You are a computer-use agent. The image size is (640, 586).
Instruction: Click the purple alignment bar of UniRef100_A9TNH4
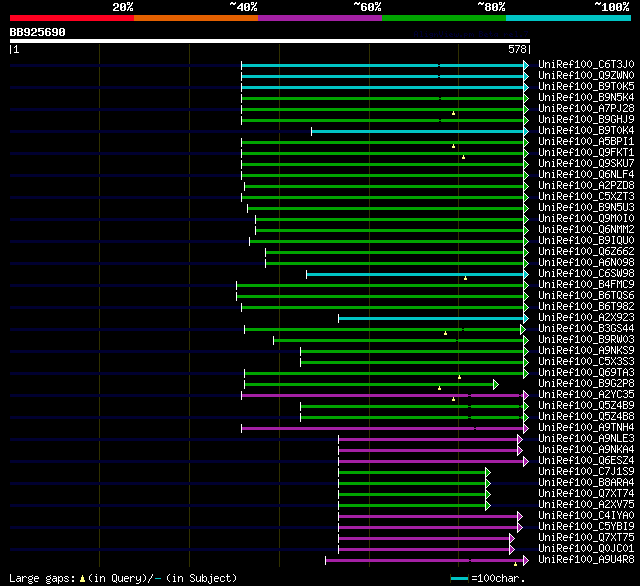tap(382, 428)
